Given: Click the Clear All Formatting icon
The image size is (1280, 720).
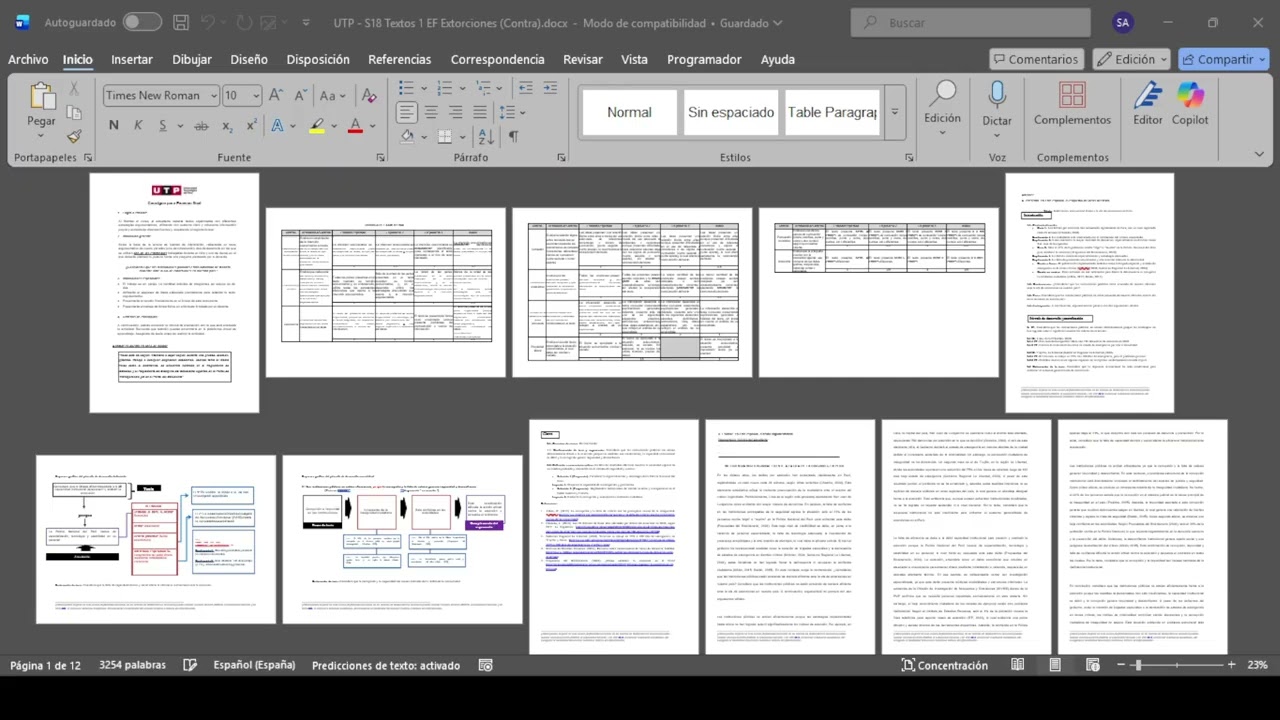Looking at the screenshot, I should click(369, 96).
